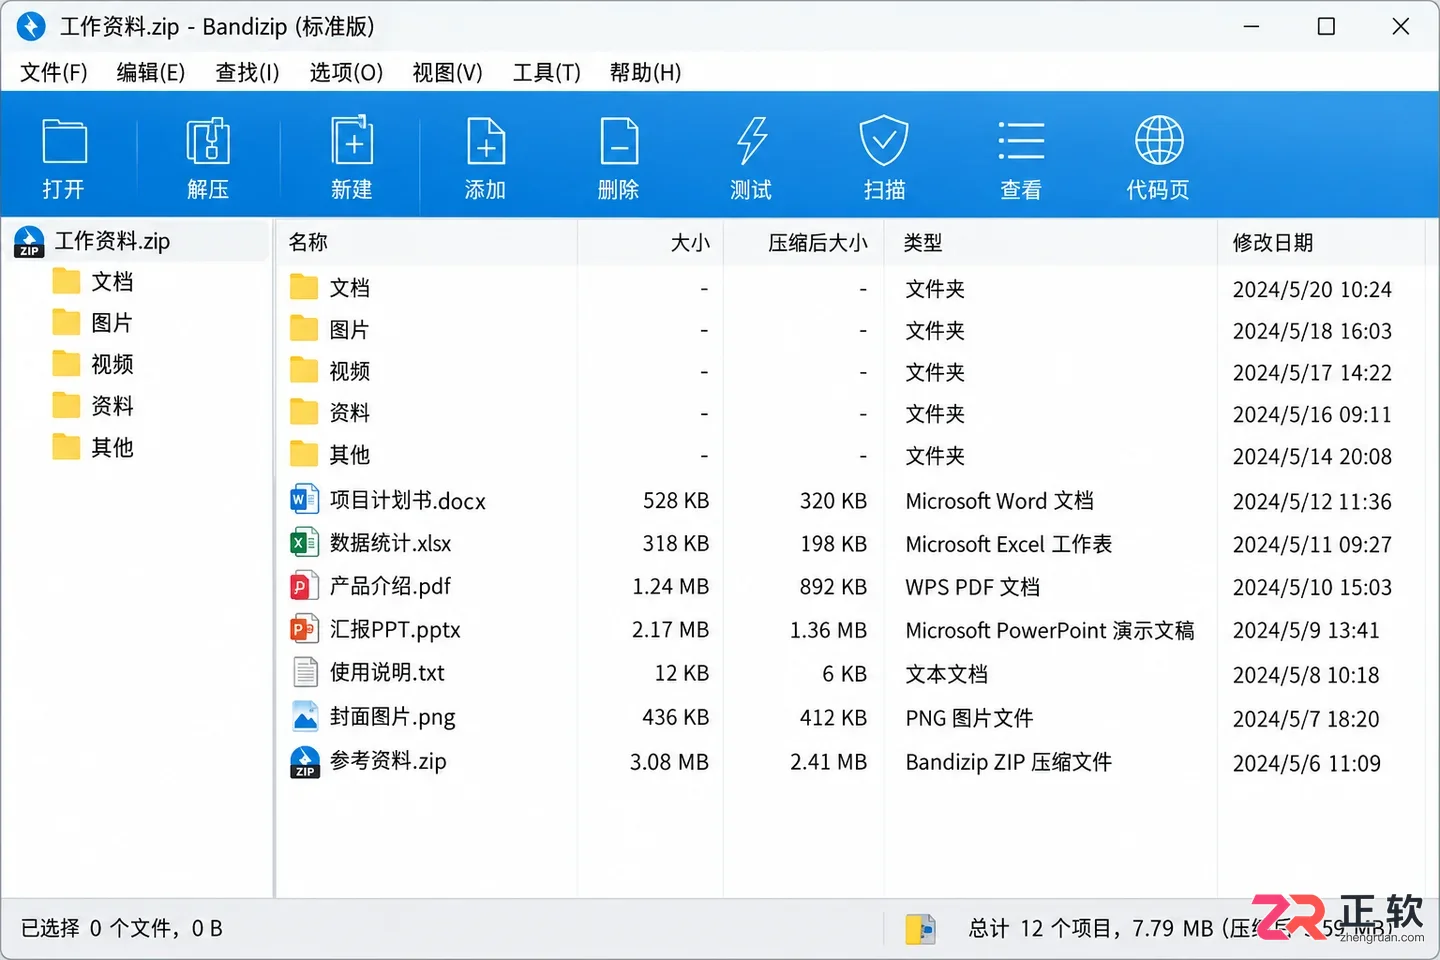
Task: Open the 查找(I) menu
Action: pos(247,72)
